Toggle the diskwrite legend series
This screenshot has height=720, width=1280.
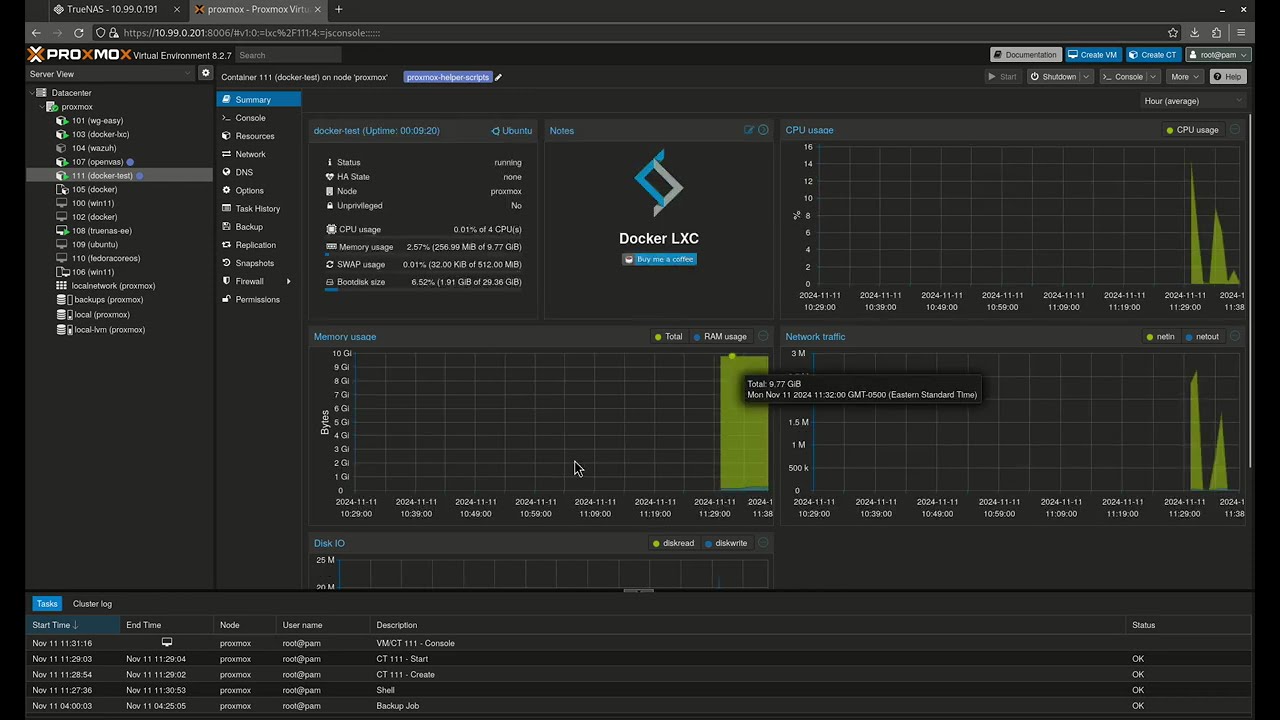[x=726, y=543]
